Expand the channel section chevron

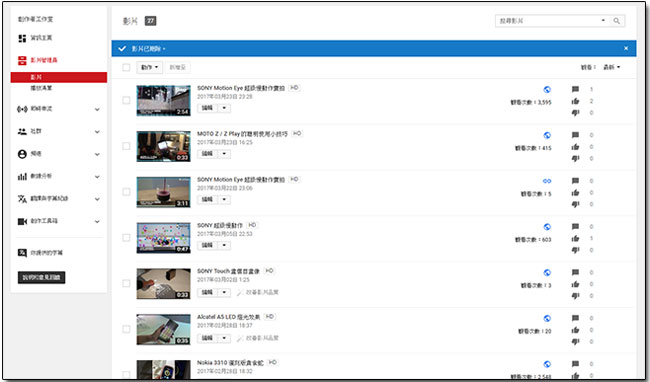coord(97,154)
